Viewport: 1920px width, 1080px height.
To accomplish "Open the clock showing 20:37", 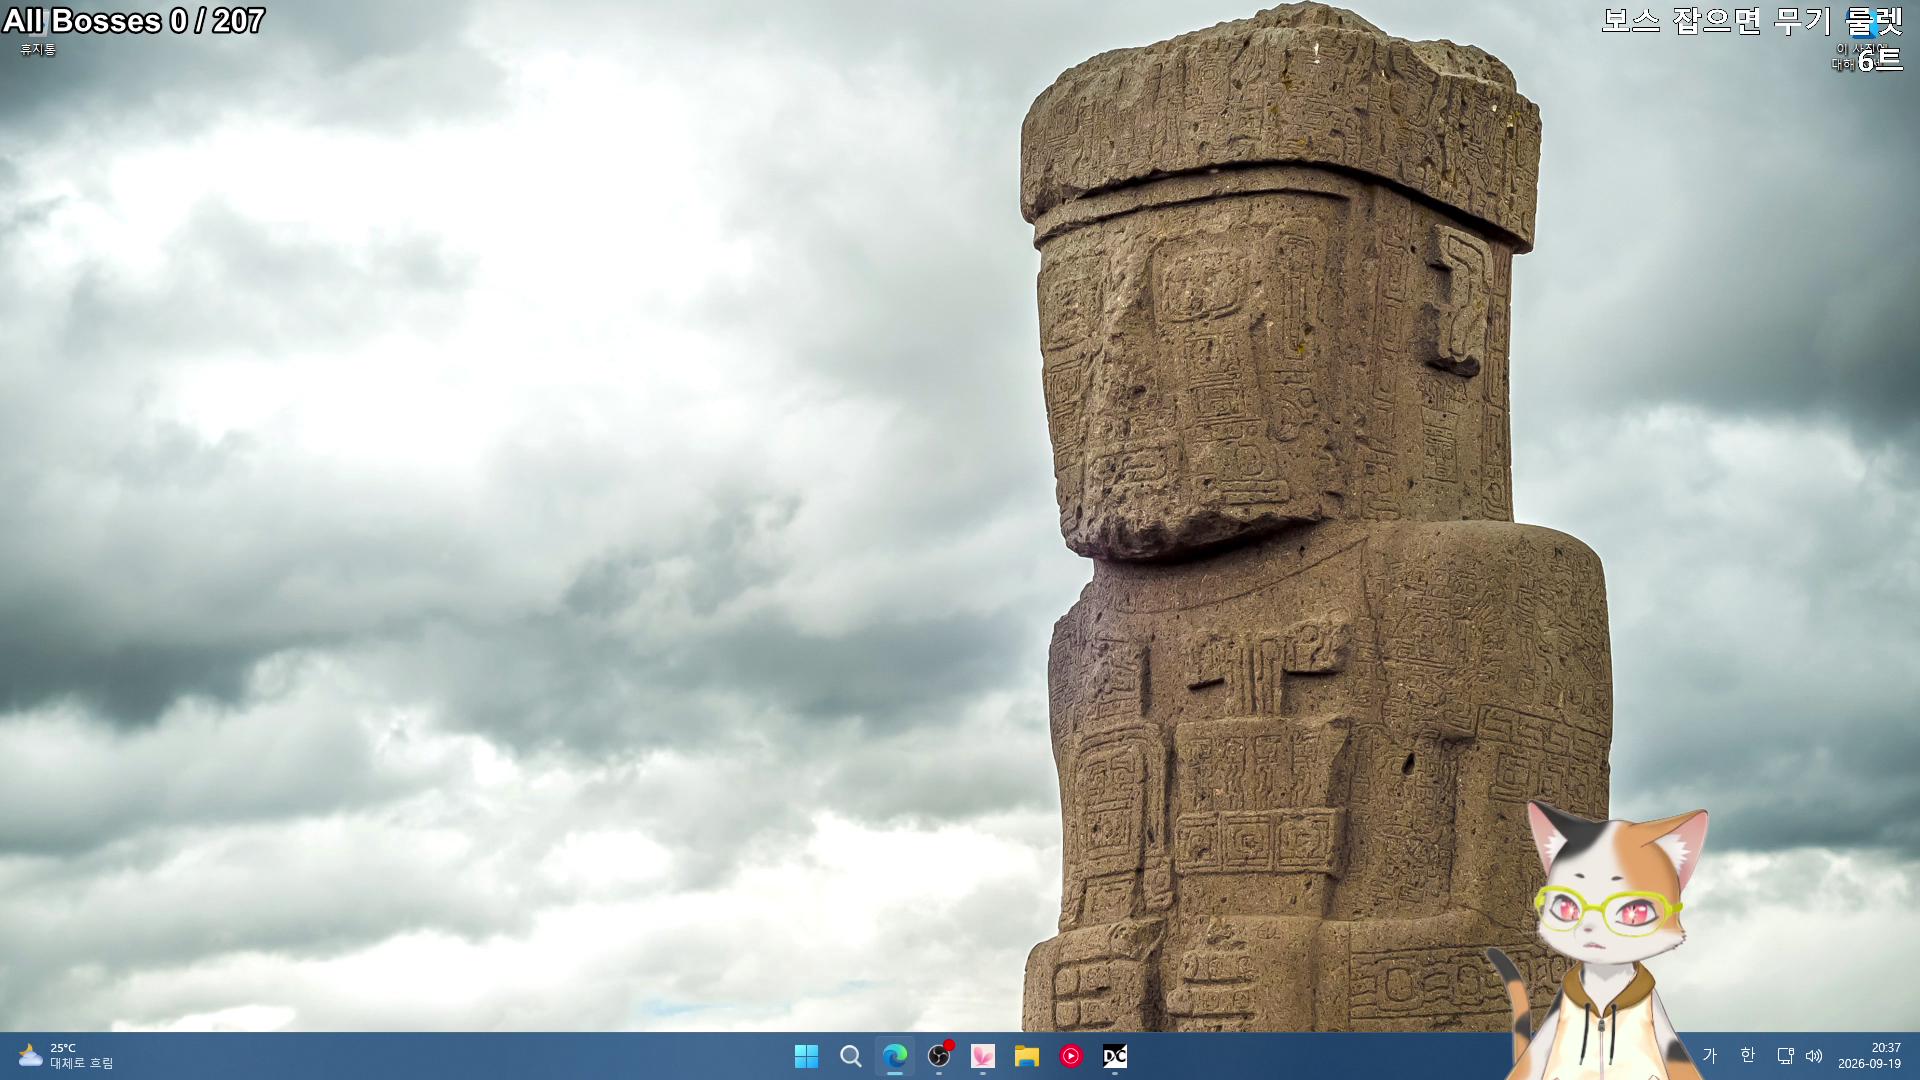I will tap(1886, 1048).
